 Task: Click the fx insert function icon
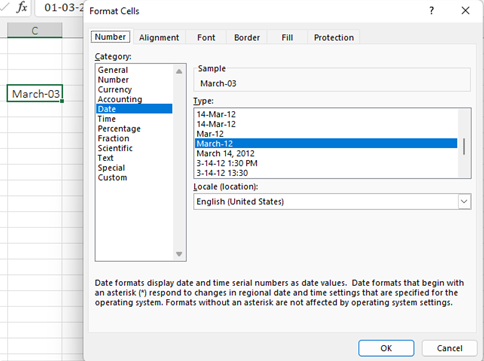coord(22,7)
